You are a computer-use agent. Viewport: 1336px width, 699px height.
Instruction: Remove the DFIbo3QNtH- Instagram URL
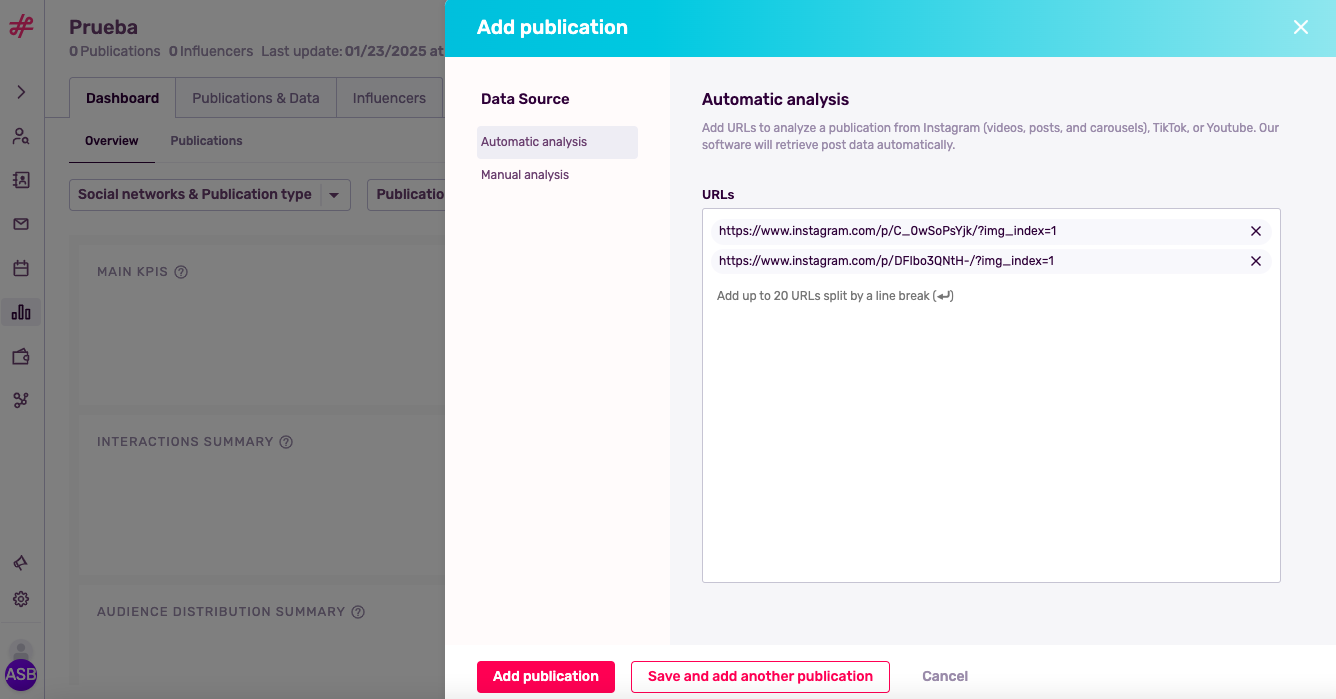point(1256,261)
